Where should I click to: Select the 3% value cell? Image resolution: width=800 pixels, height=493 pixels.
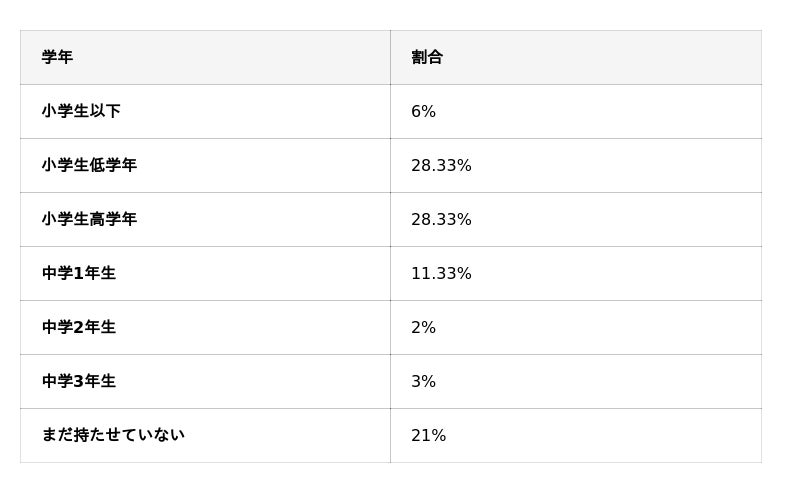pyautogui.click(x=424, y=382)
